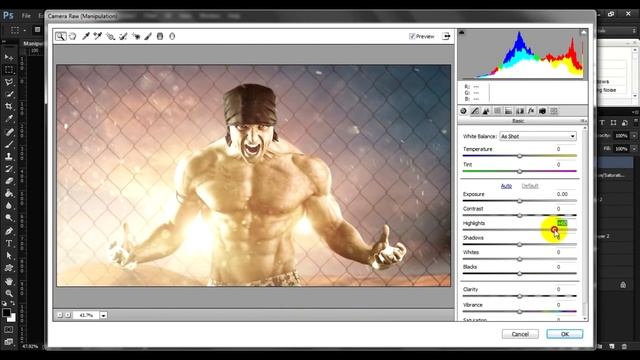Viewport: 640px width, 360px height.
Task: Toggle full screen mode button
Action: pyautogui.click(x=446, y=36)
